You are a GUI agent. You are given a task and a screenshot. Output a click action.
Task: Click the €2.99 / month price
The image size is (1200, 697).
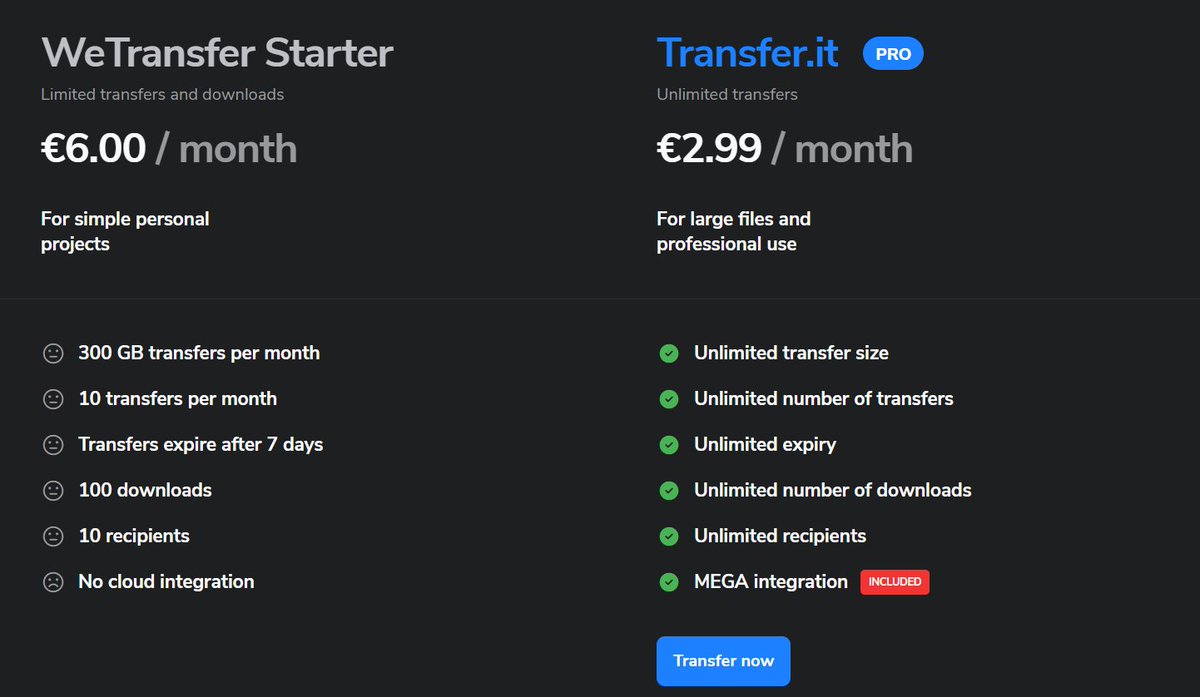[x=785, y=149]
